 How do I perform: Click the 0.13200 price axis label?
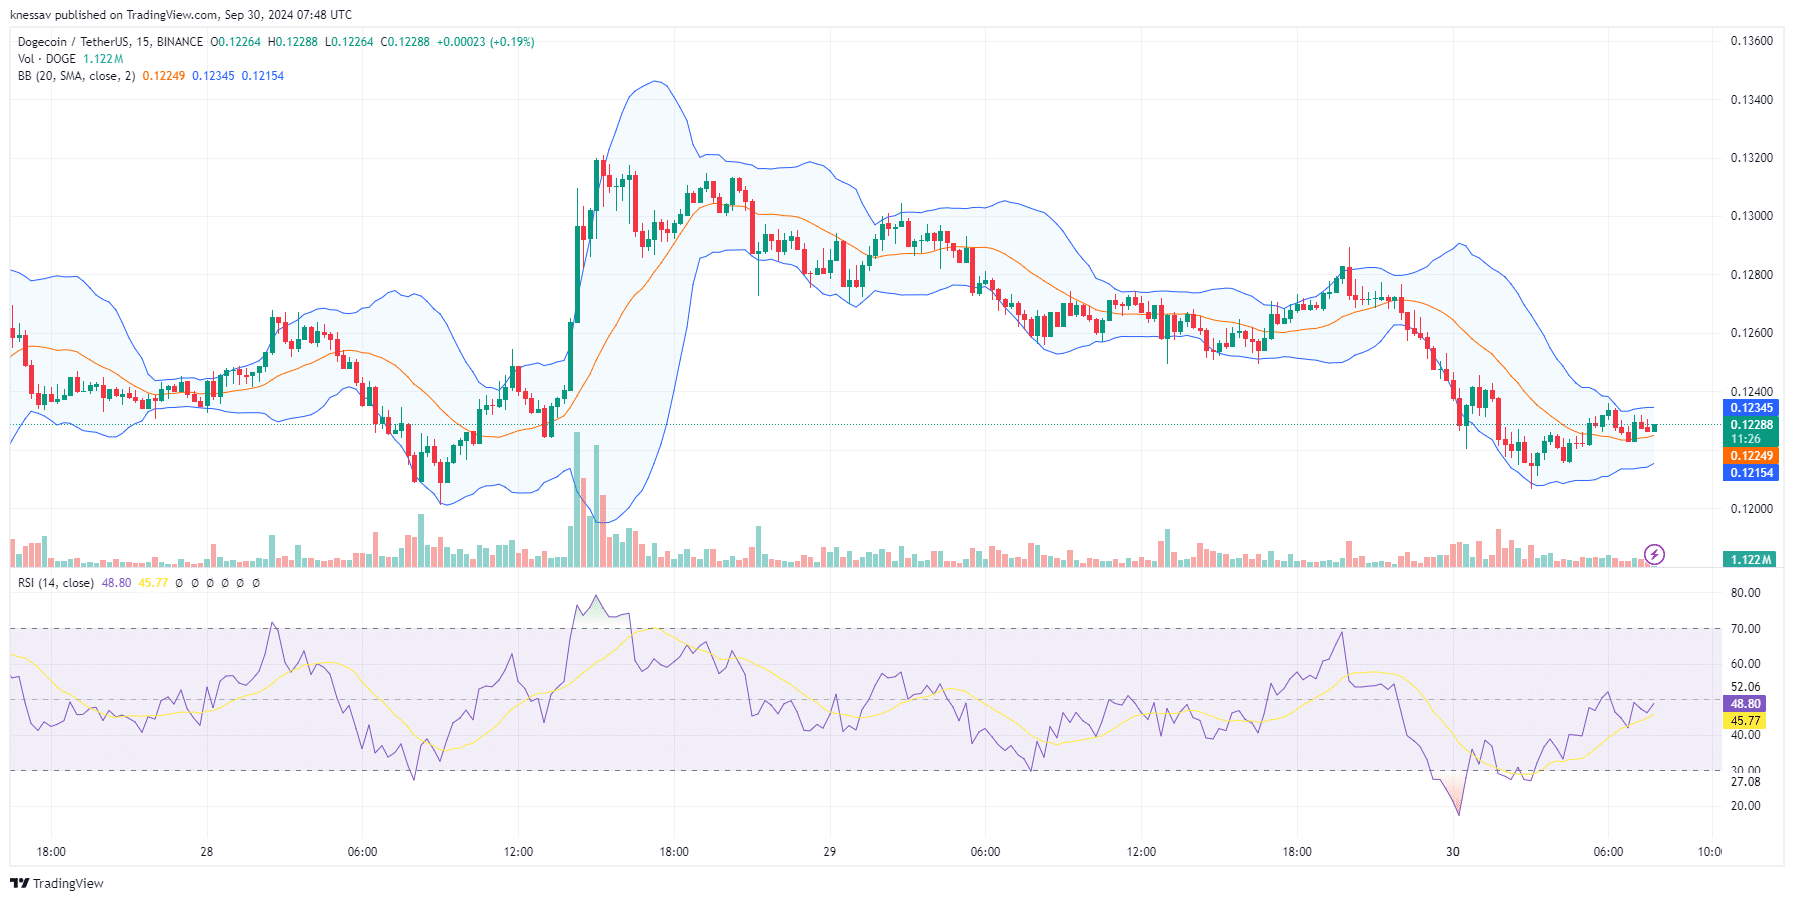(1752, 158)
